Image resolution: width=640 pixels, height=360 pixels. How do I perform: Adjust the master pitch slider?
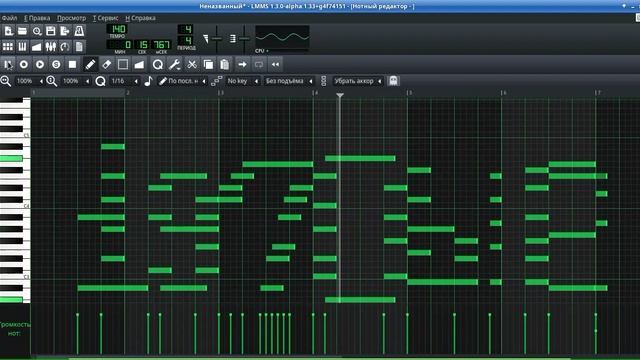[244, 38]
